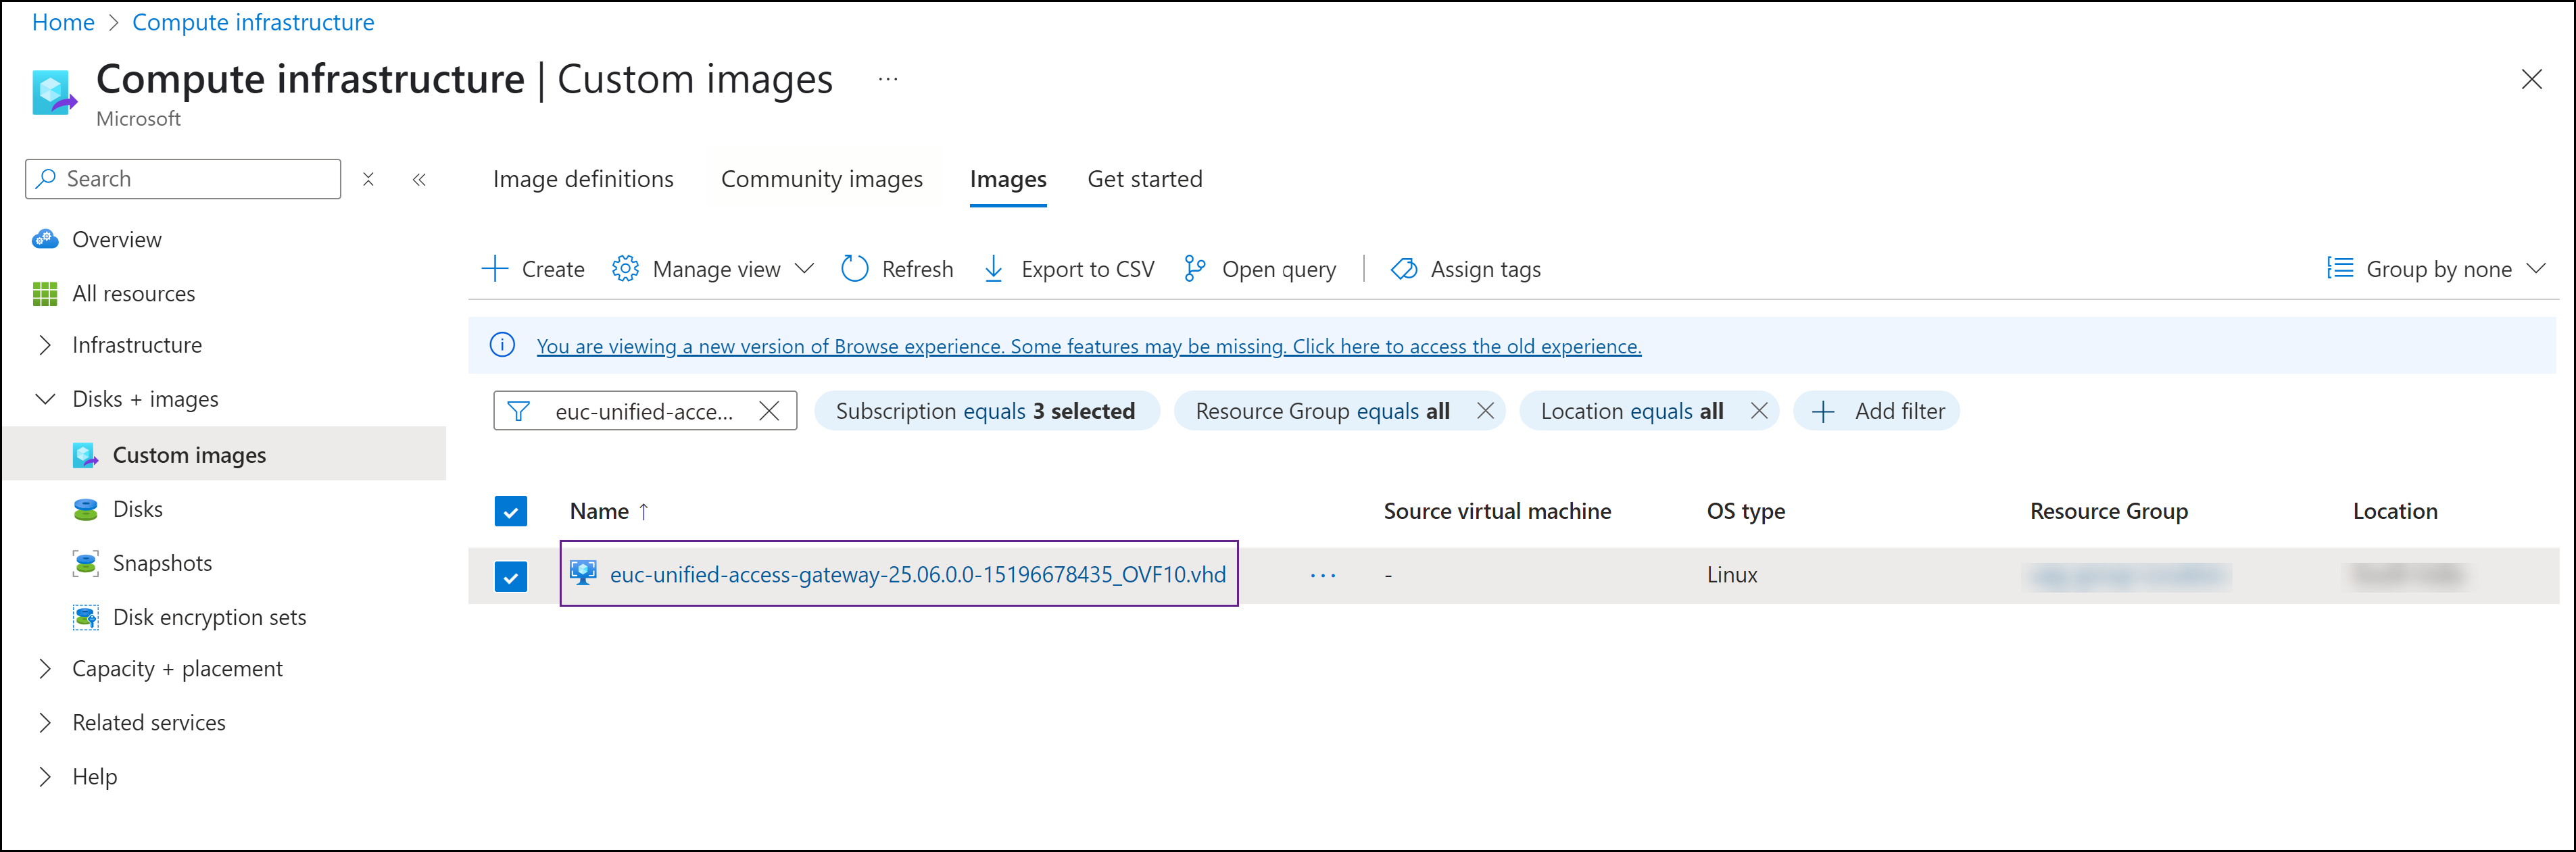Image resolution: width=2576 pixels, height=852 pixels.
Task: Open the Group by none dropdown
Action: pyautogui.click(x=2436, y=269)
